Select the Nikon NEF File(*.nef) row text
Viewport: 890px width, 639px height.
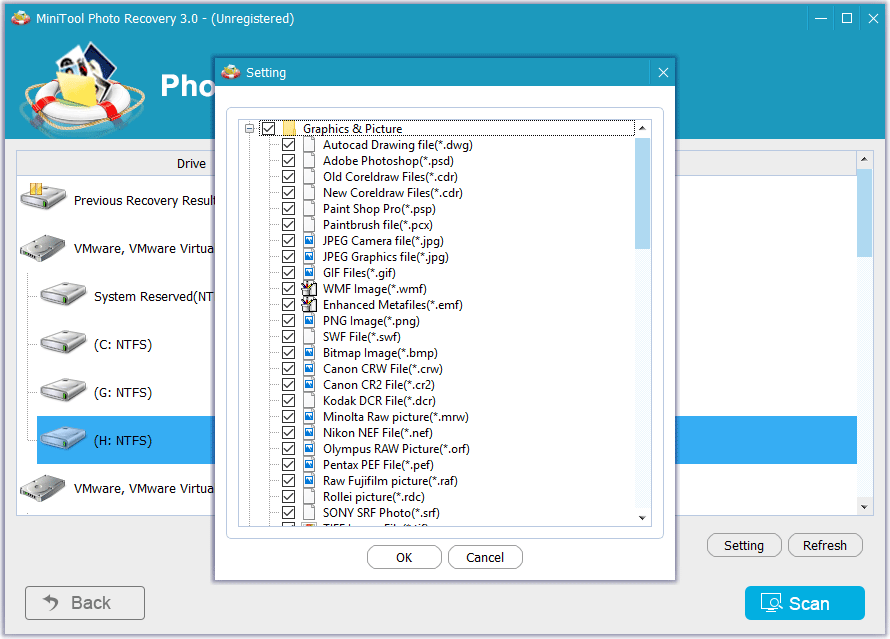(377, 432)
